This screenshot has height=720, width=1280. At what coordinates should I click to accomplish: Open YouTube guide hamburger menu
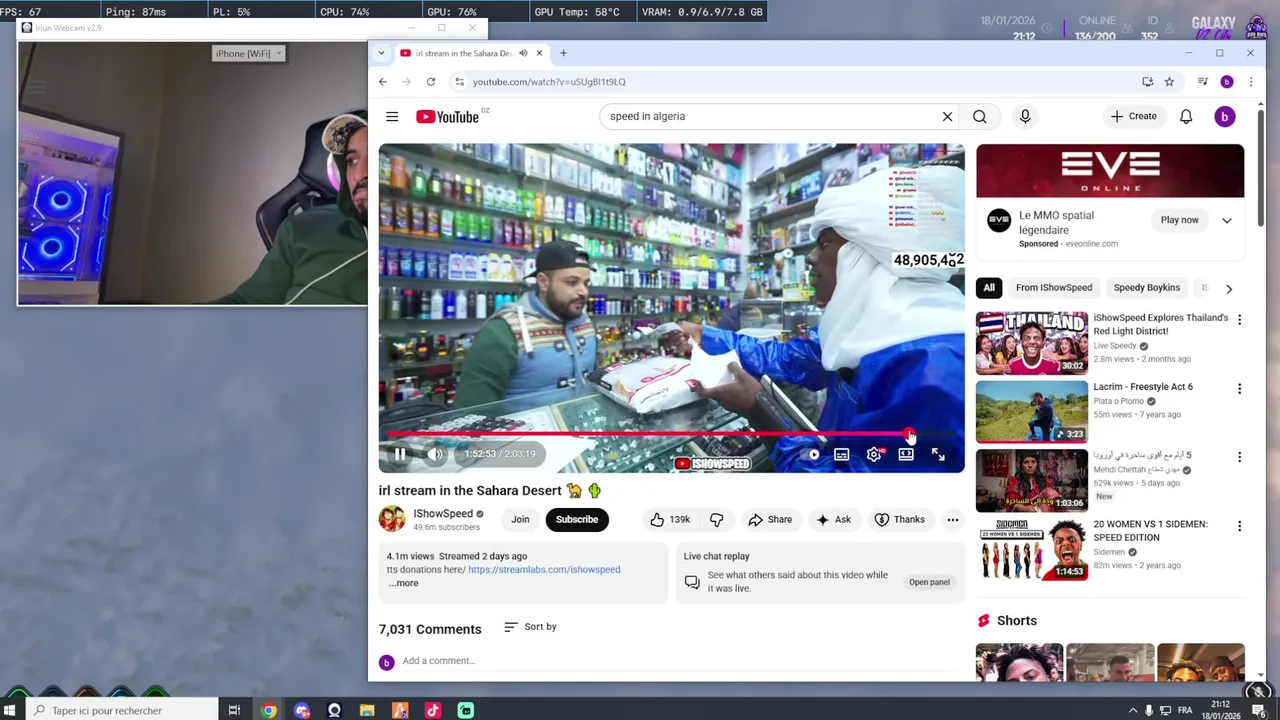(392, 117)
